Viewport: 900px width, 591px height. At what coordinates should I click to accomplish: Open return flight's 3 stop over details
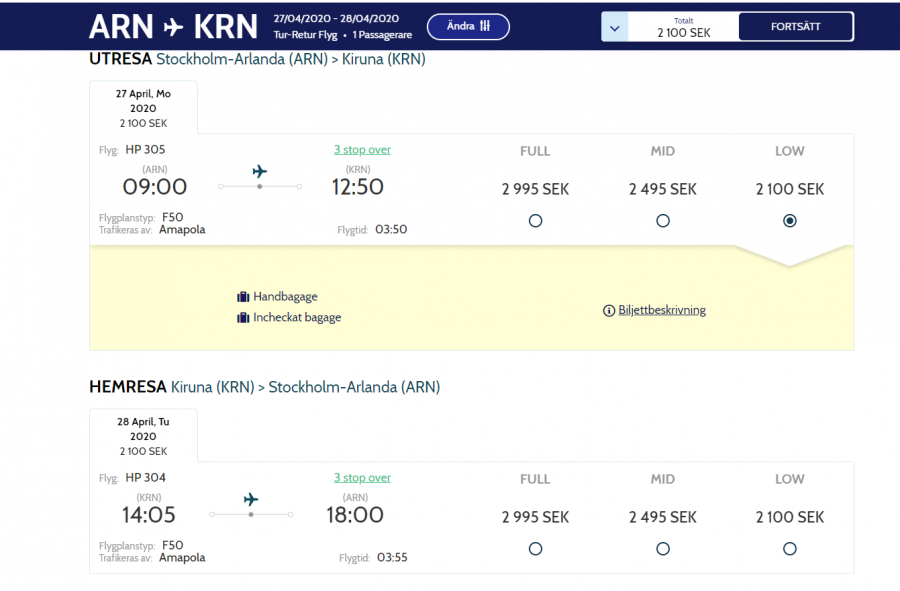(x=362, y=478)
